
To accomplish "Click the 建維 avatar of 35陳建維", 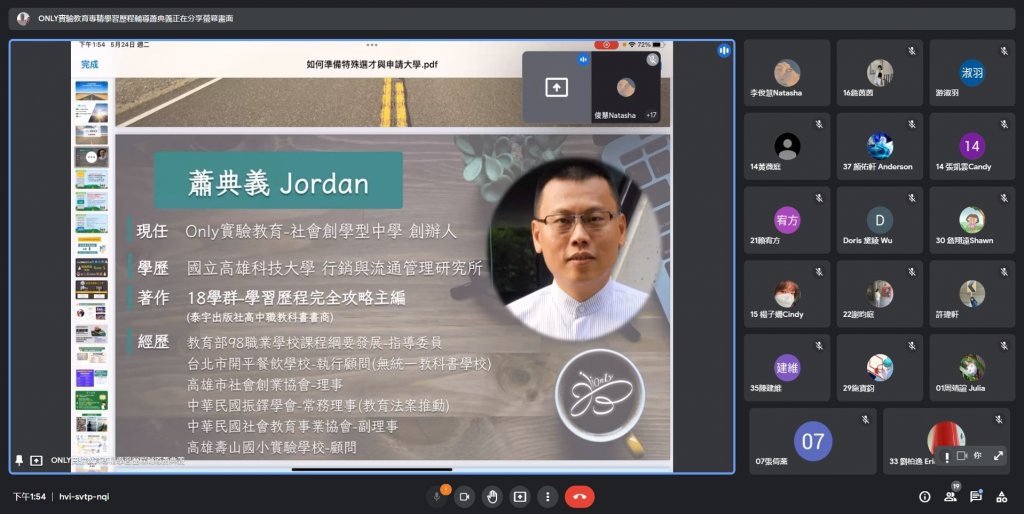I will pyautogui.click(x=787, y=368).
